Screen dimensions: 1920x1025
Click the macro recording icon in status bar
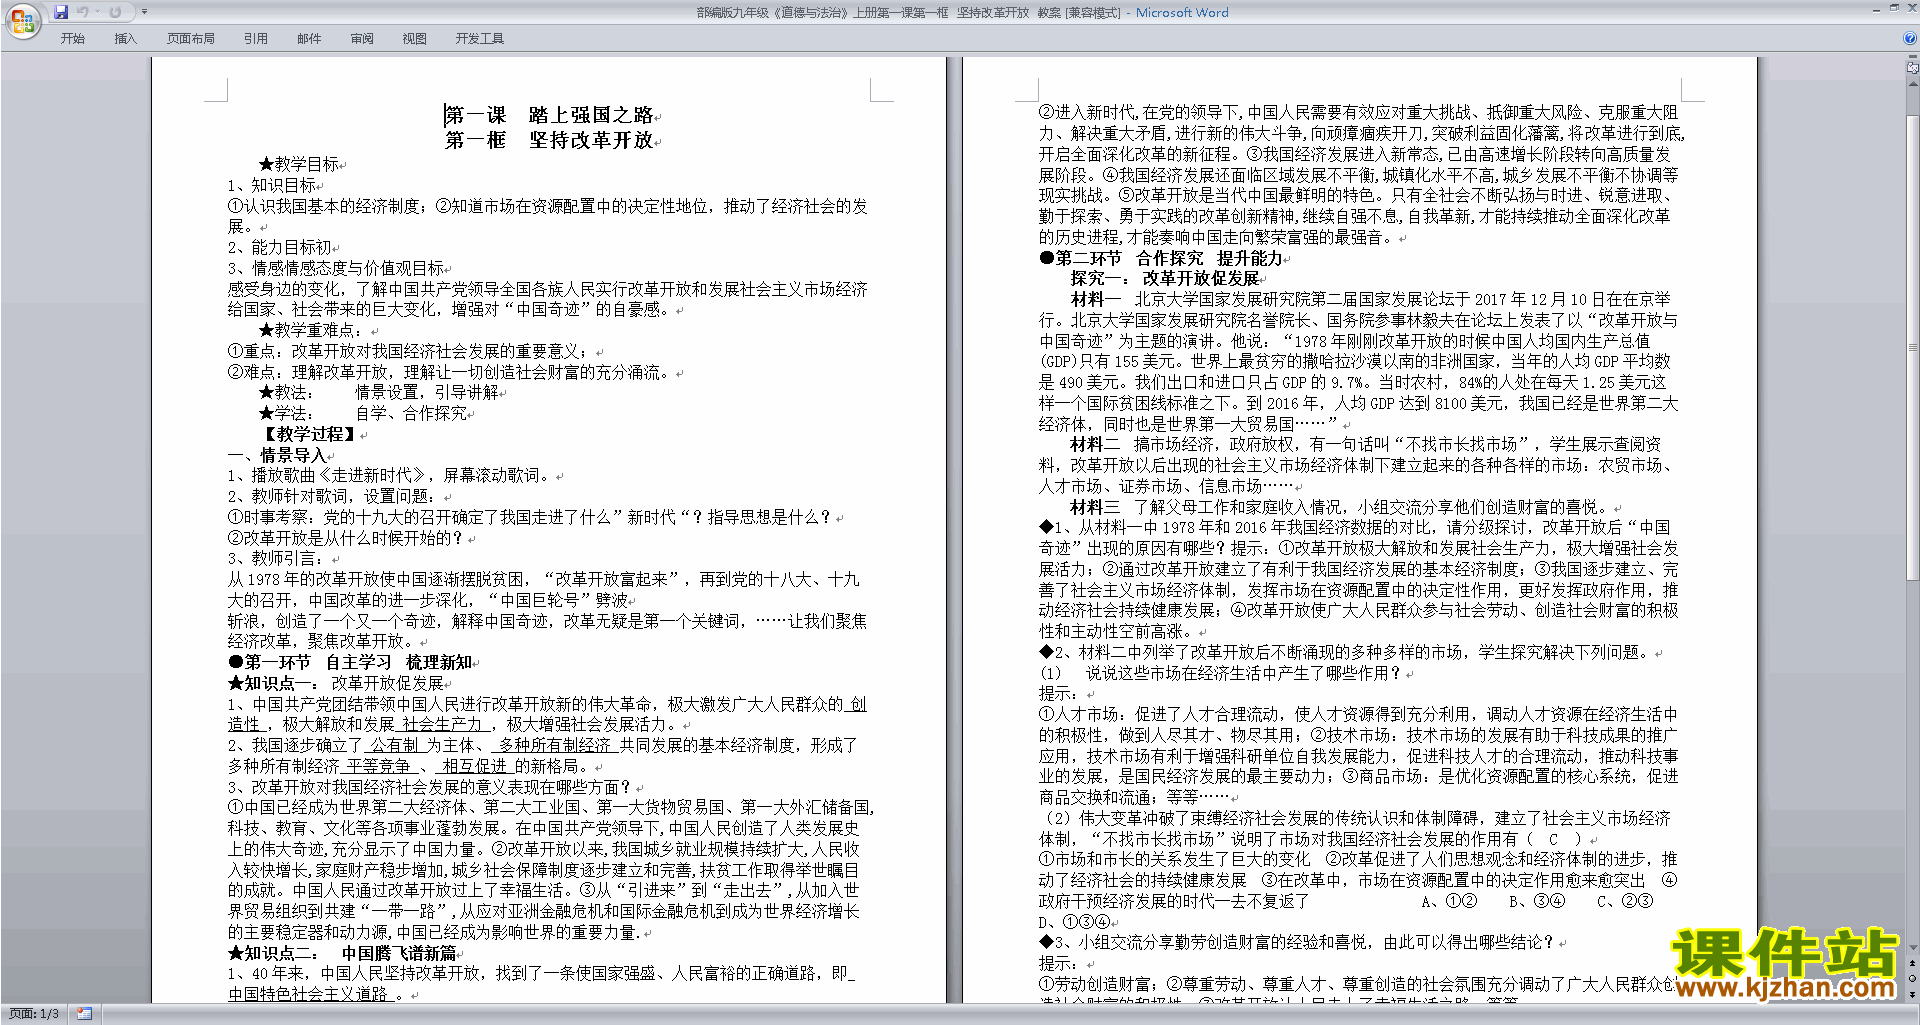[x=84, y=1014]
